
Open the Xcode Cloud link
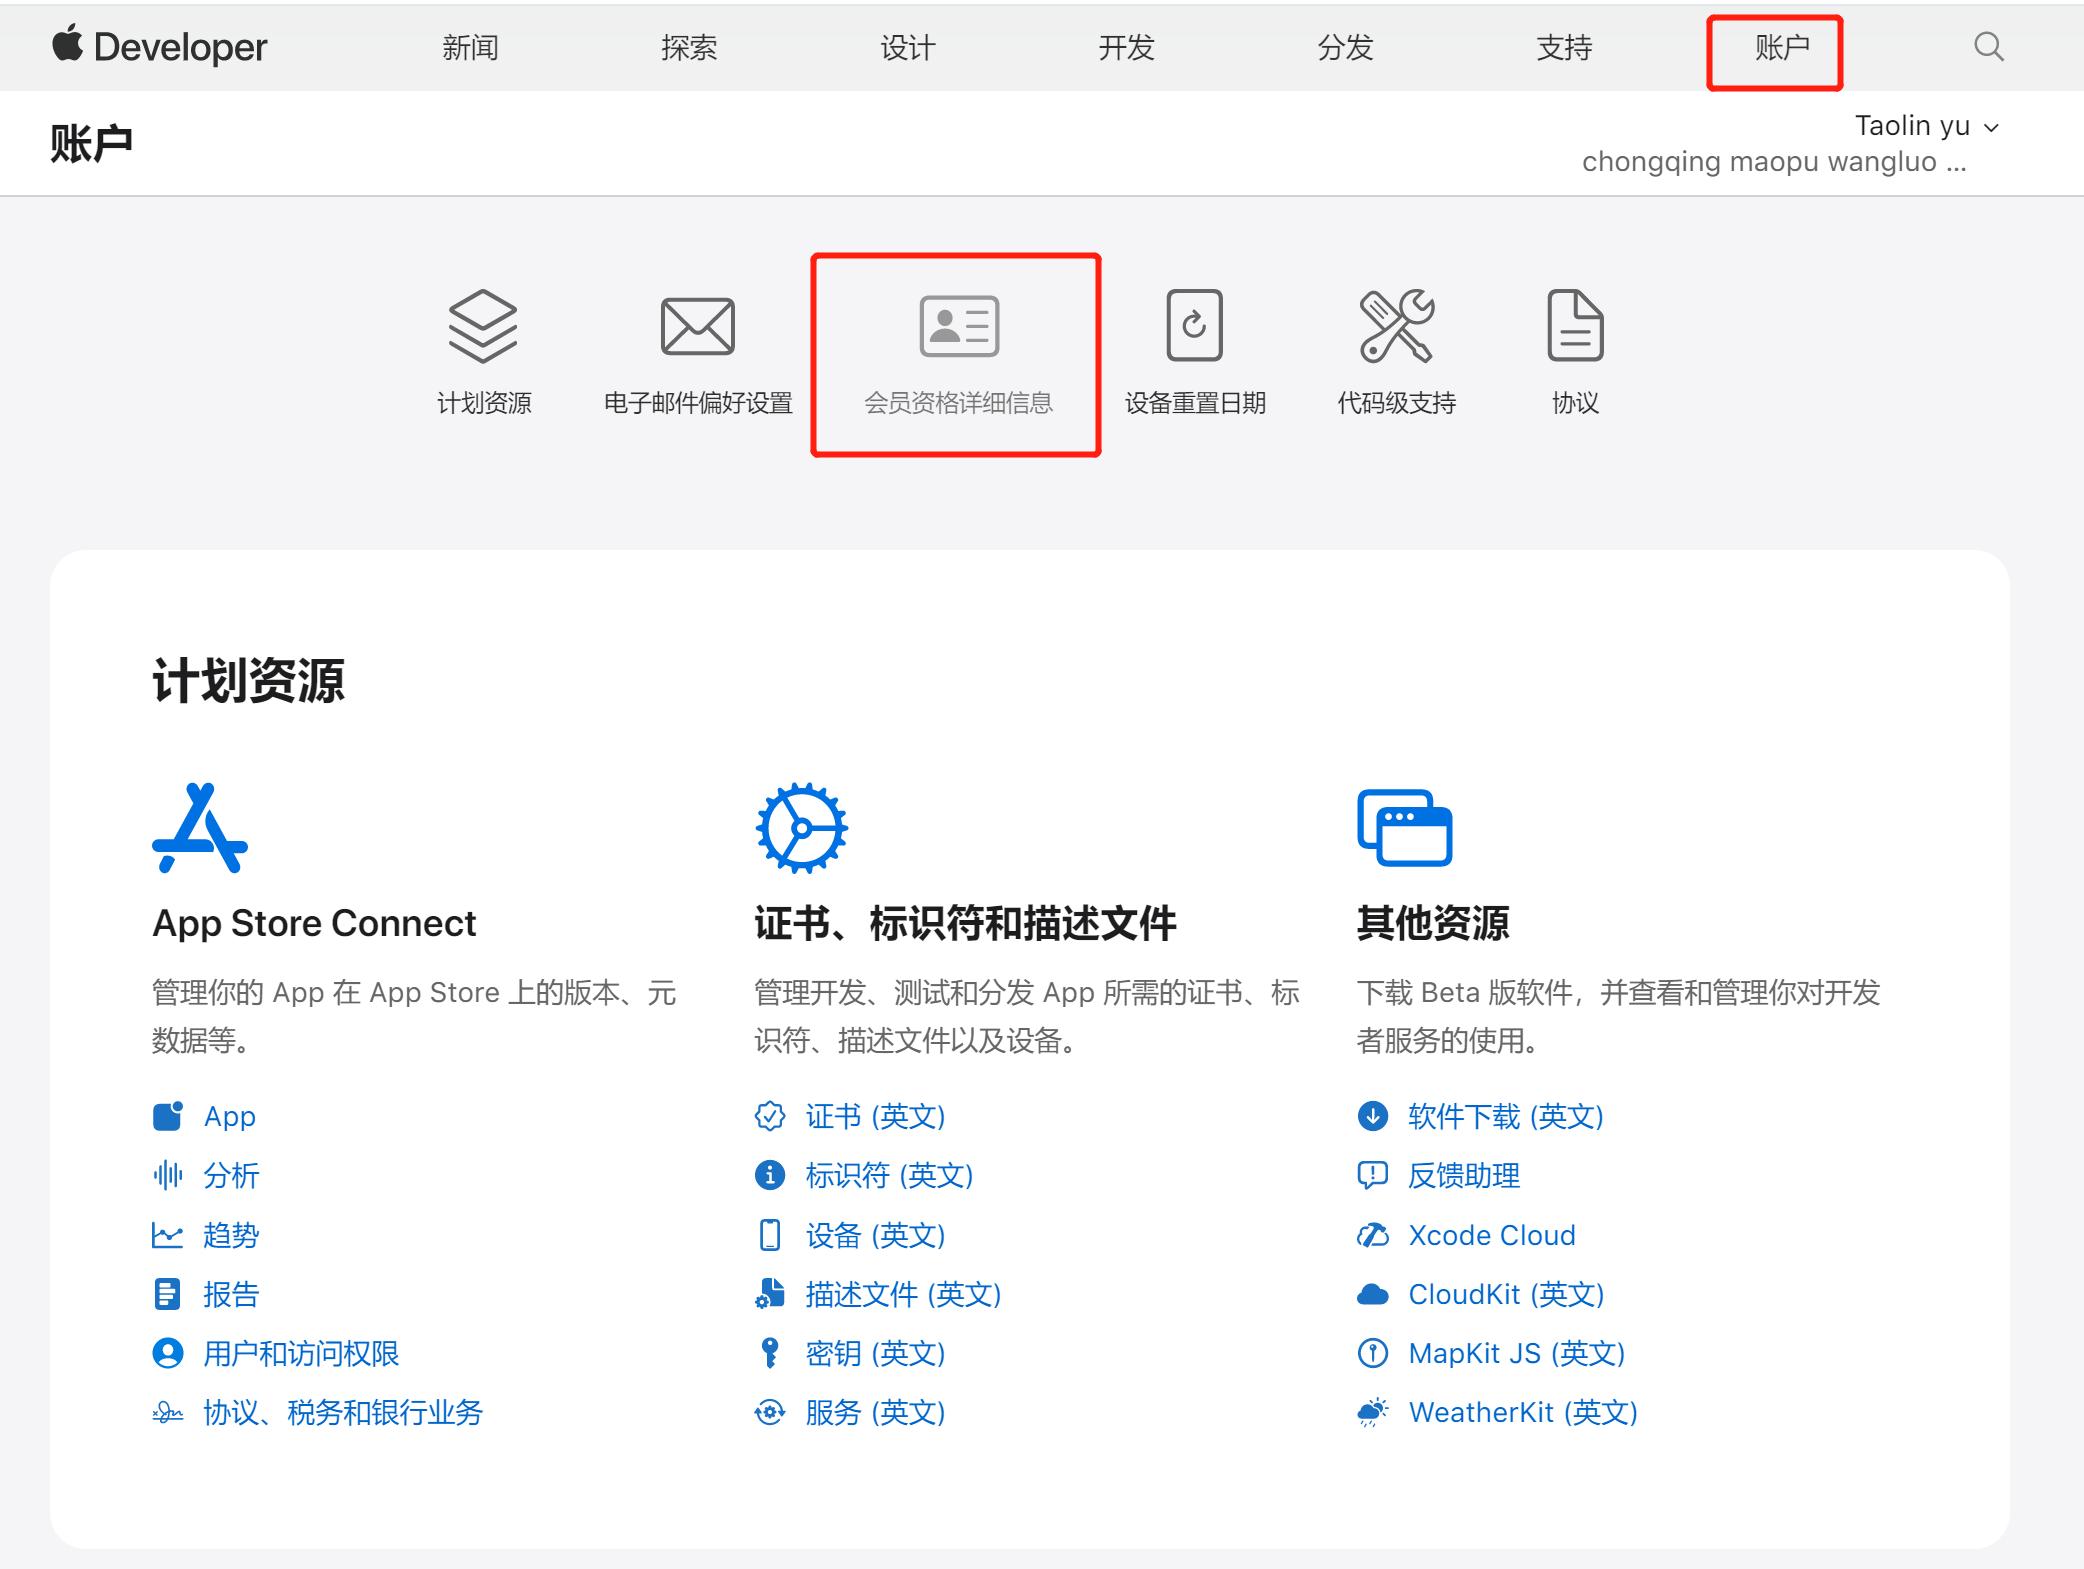coord(1491,1235)
